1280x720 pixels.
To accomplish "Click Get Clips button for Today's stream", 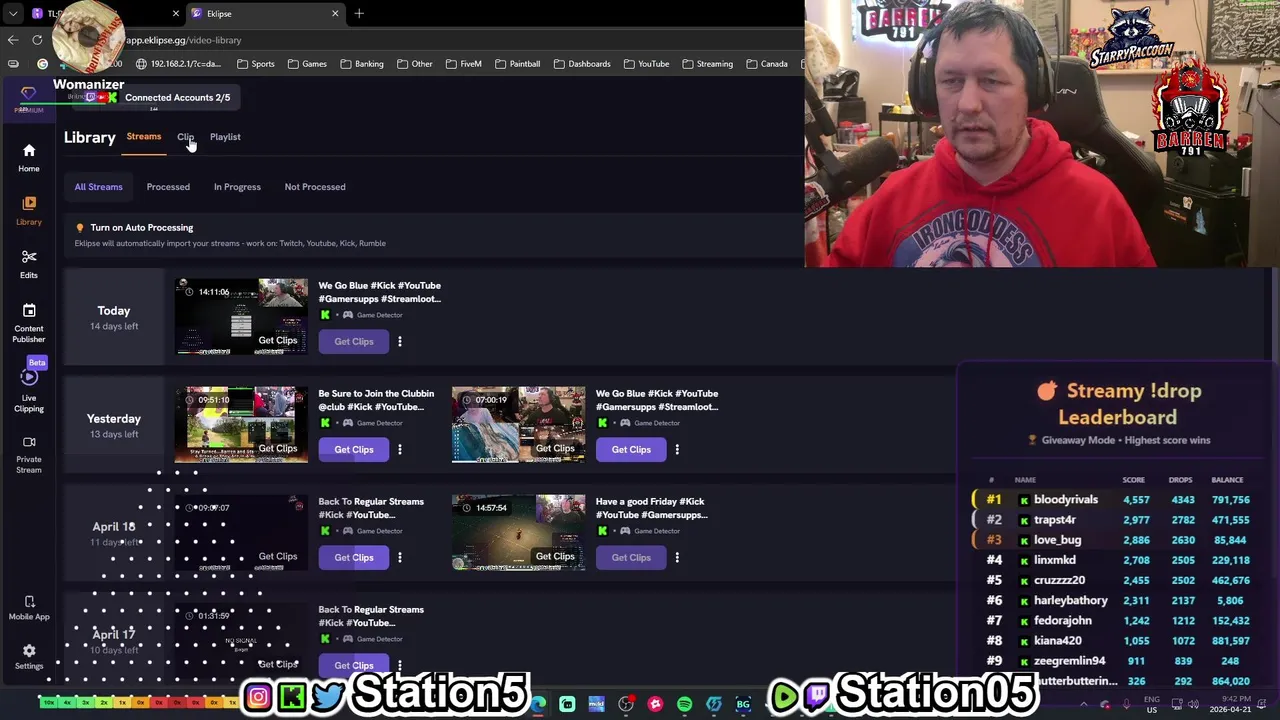I will 354,342.
